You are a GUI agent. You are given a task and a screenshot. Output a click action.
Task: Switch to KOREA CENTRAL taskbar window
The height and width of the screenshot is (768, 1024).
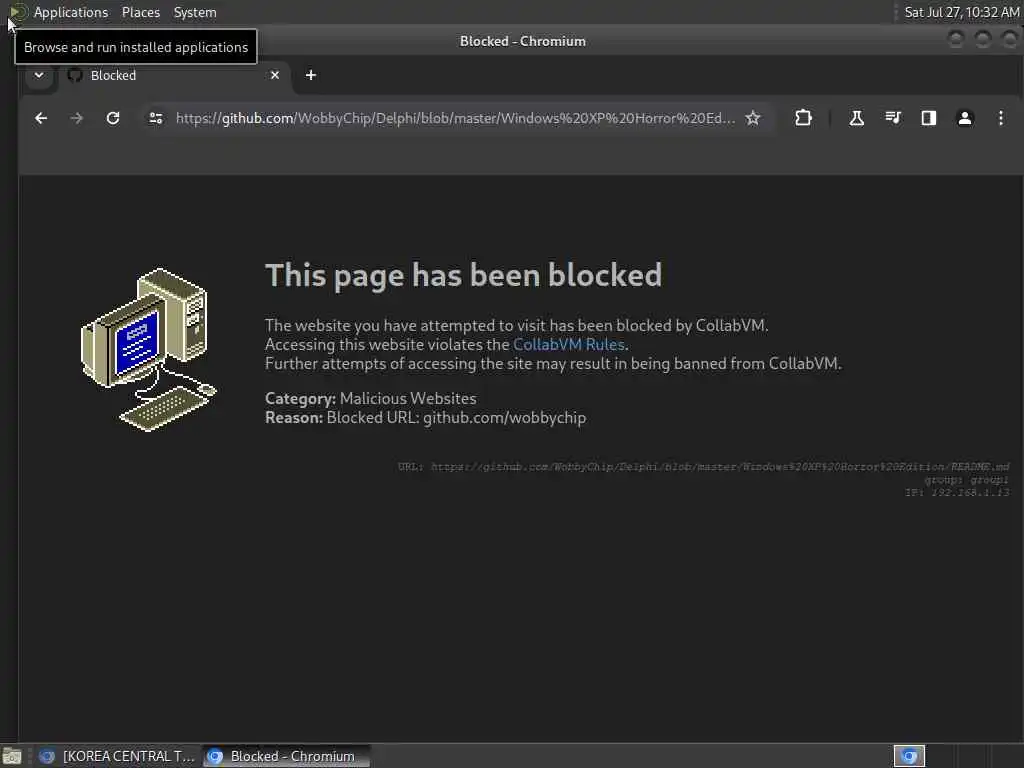[x=118, y=756]
